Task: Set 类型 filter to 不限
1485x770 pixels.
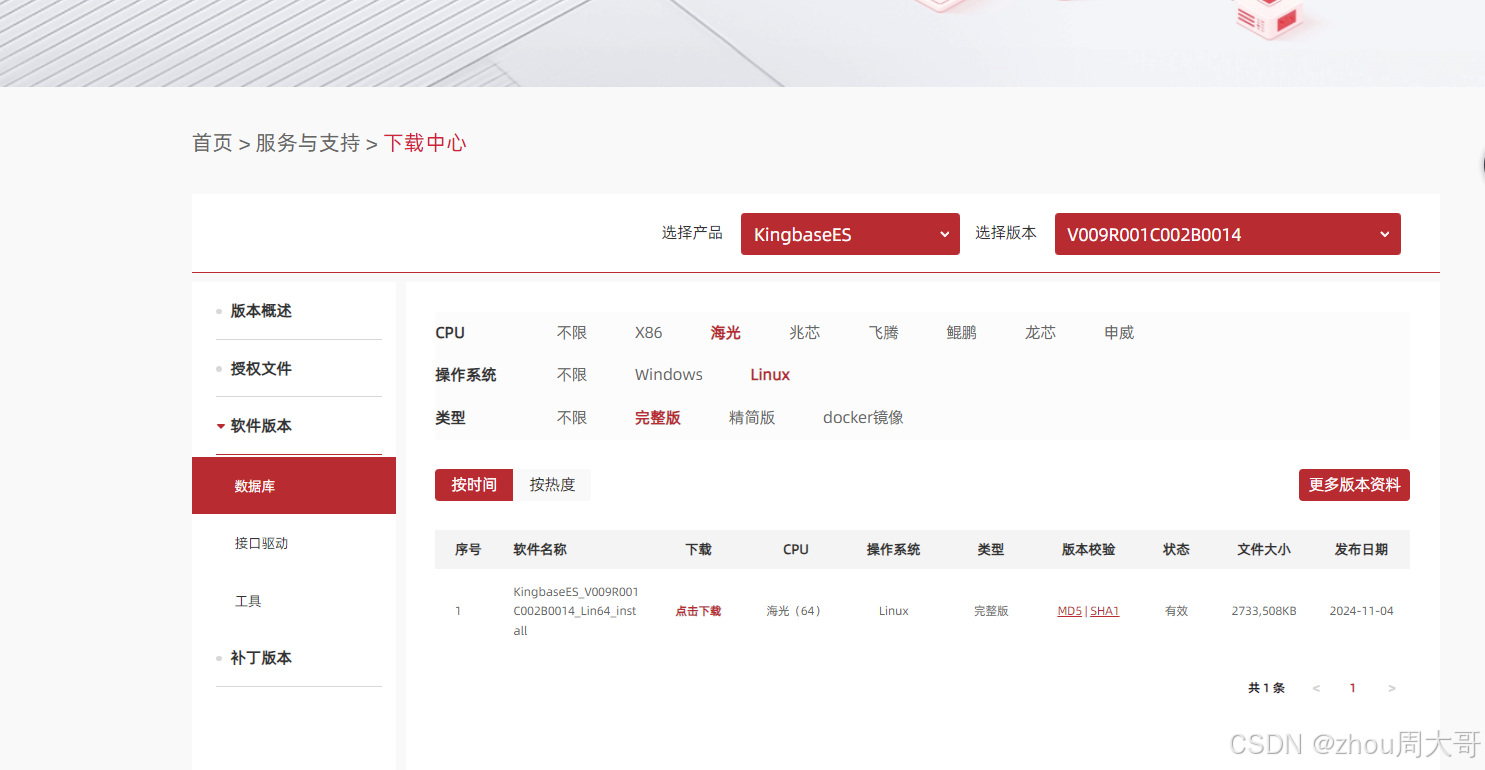Action: point(572,418)
